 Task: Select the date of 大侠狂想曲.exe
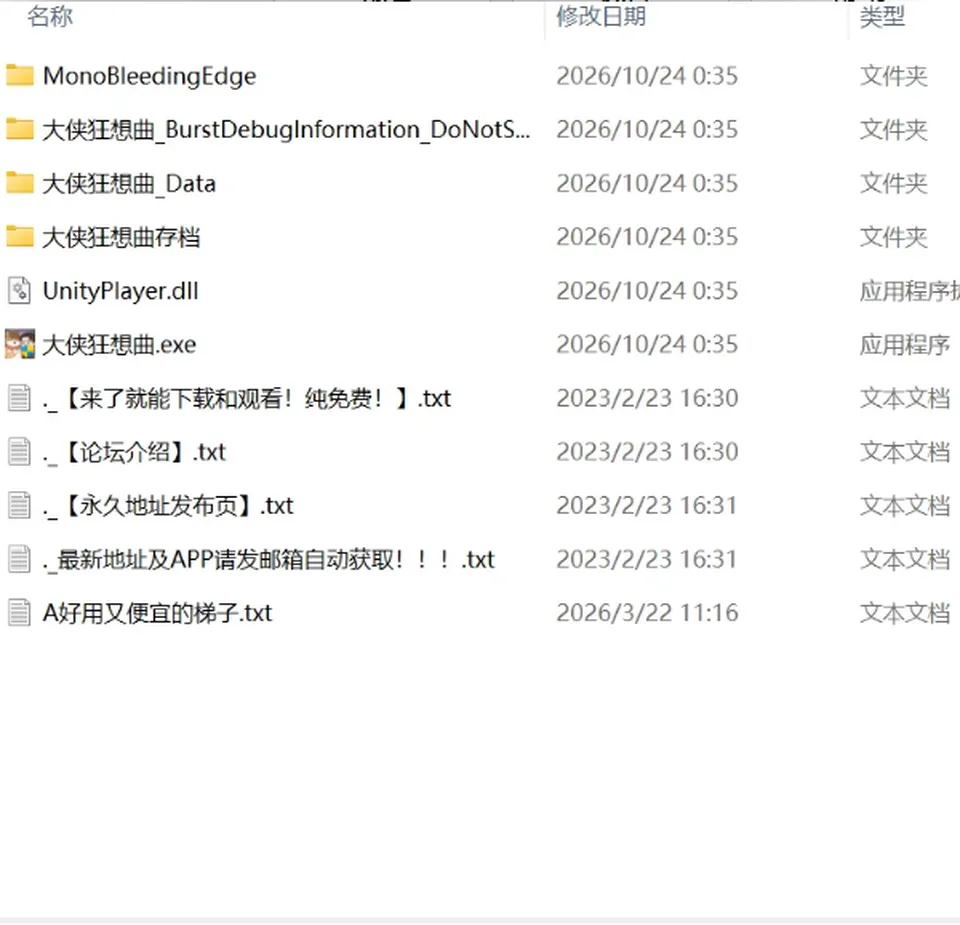647,344
